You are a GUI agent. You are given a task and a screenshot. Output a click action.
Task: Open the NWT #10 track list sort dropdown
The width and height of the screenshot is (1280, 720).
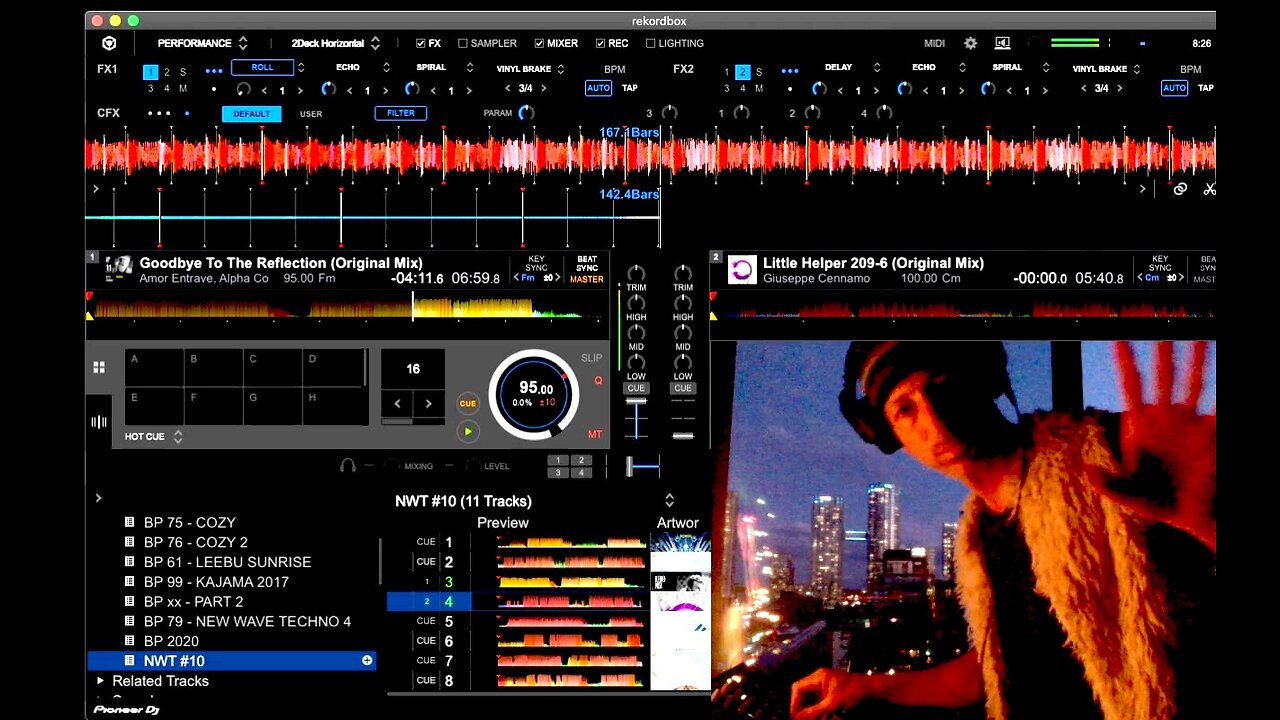[669, 501]
